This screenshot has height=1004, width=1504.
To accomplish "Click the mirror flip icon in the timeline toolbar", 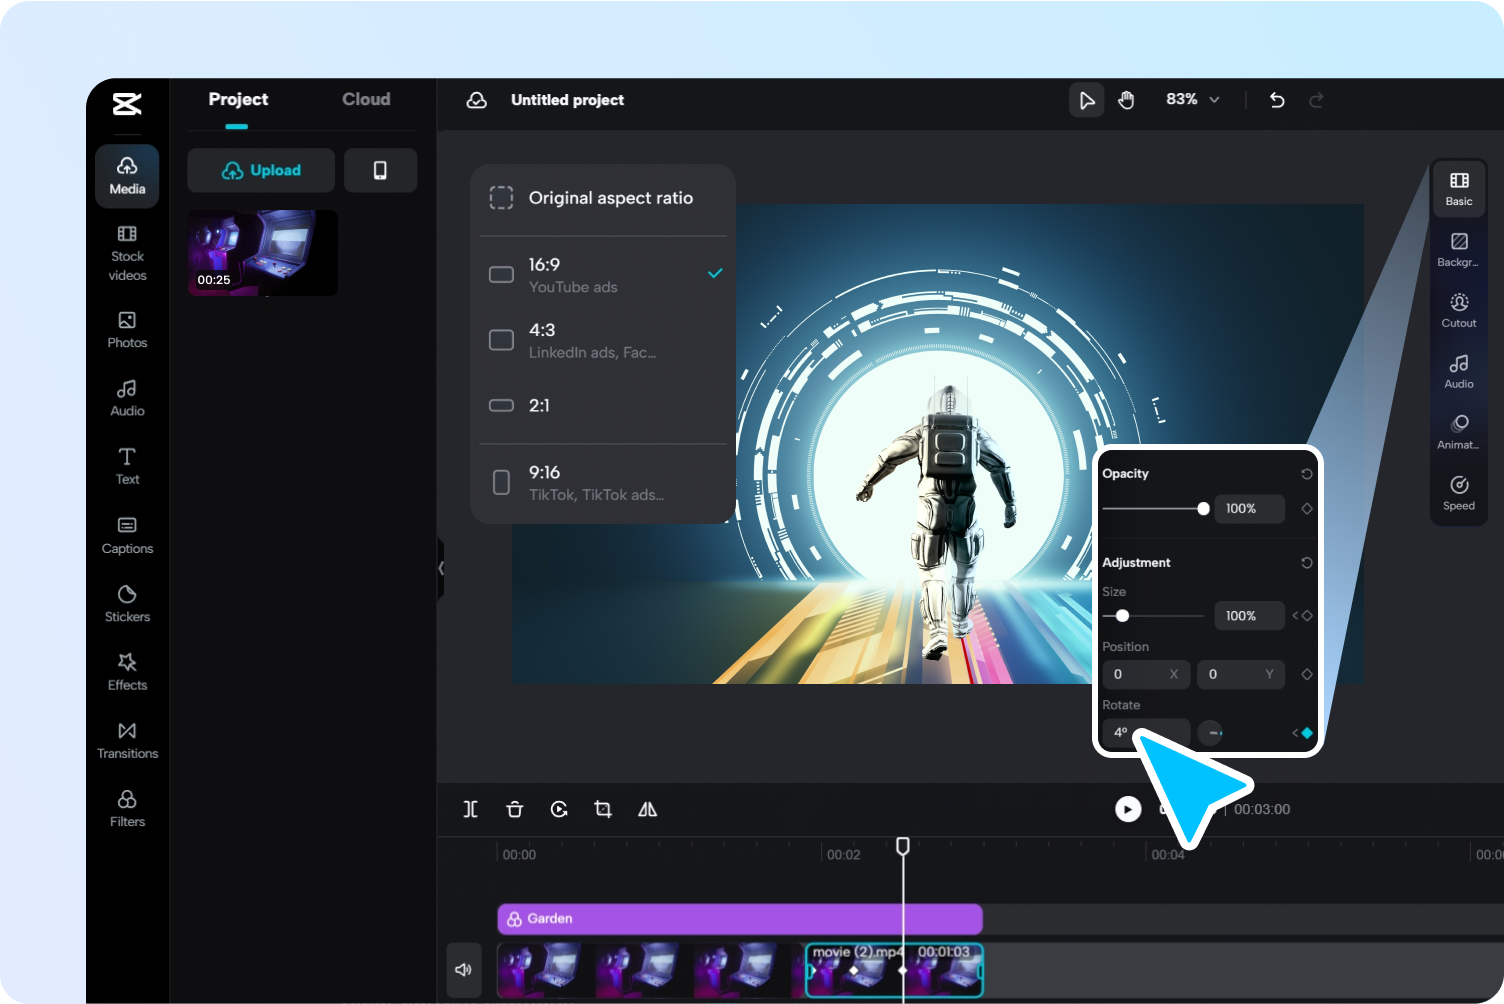I will coord(647,809).
